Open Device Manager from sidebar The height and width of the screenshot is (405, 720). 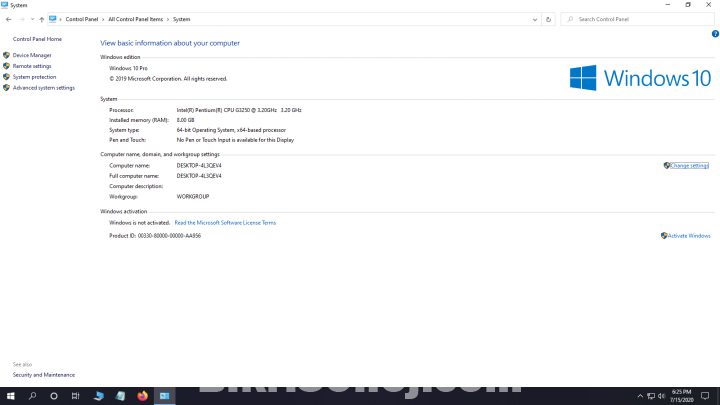tap(32, 55)
